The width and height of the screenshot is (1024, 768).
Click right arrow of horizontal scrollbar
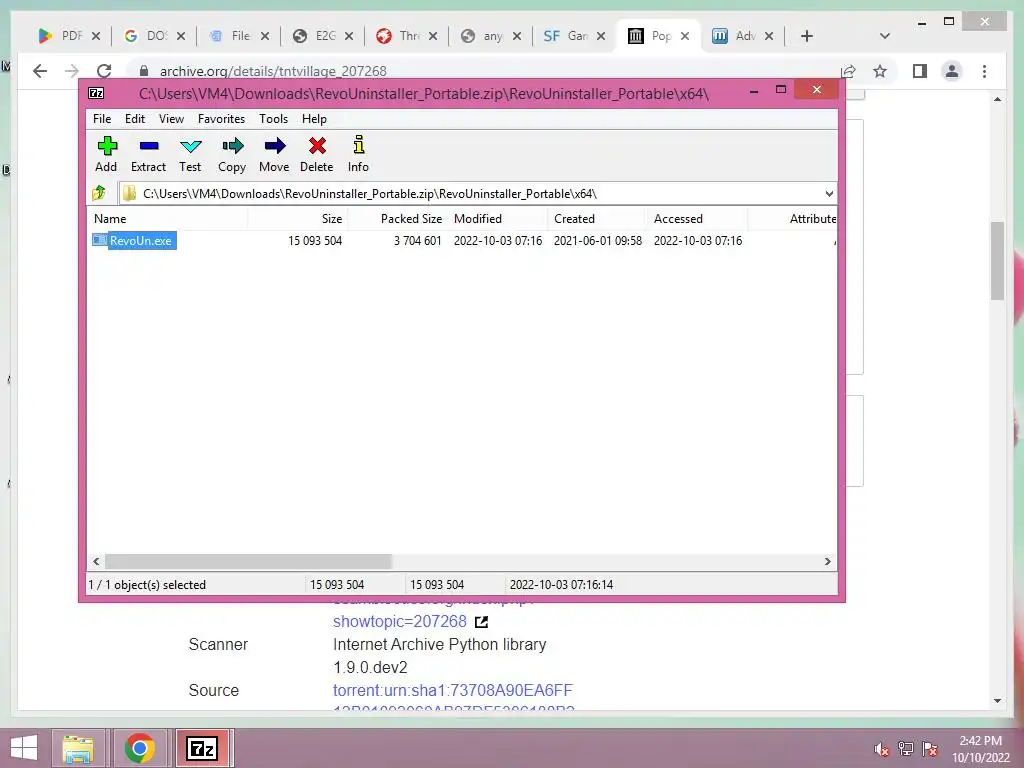[827, 562]
